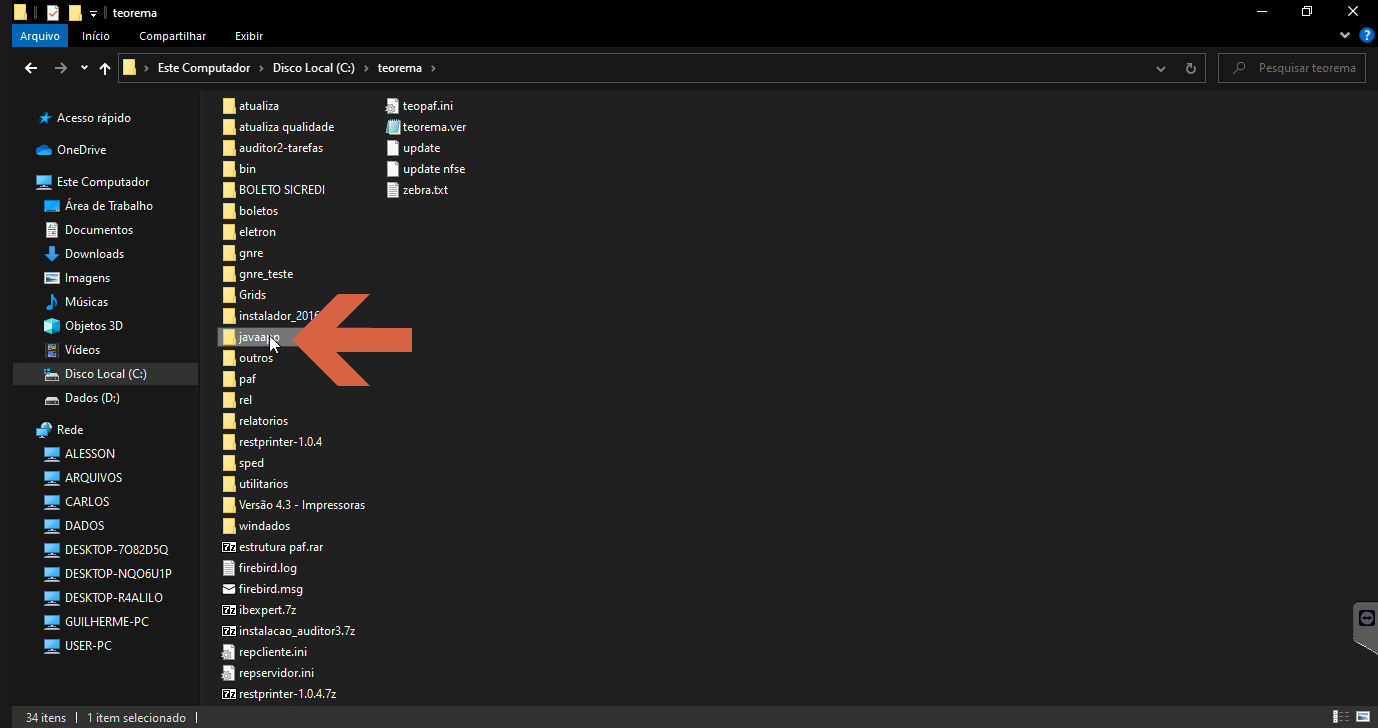The image size is (1378, 728).
Task: Select USER-PC network computer
Action: click(x=88, y=646)
